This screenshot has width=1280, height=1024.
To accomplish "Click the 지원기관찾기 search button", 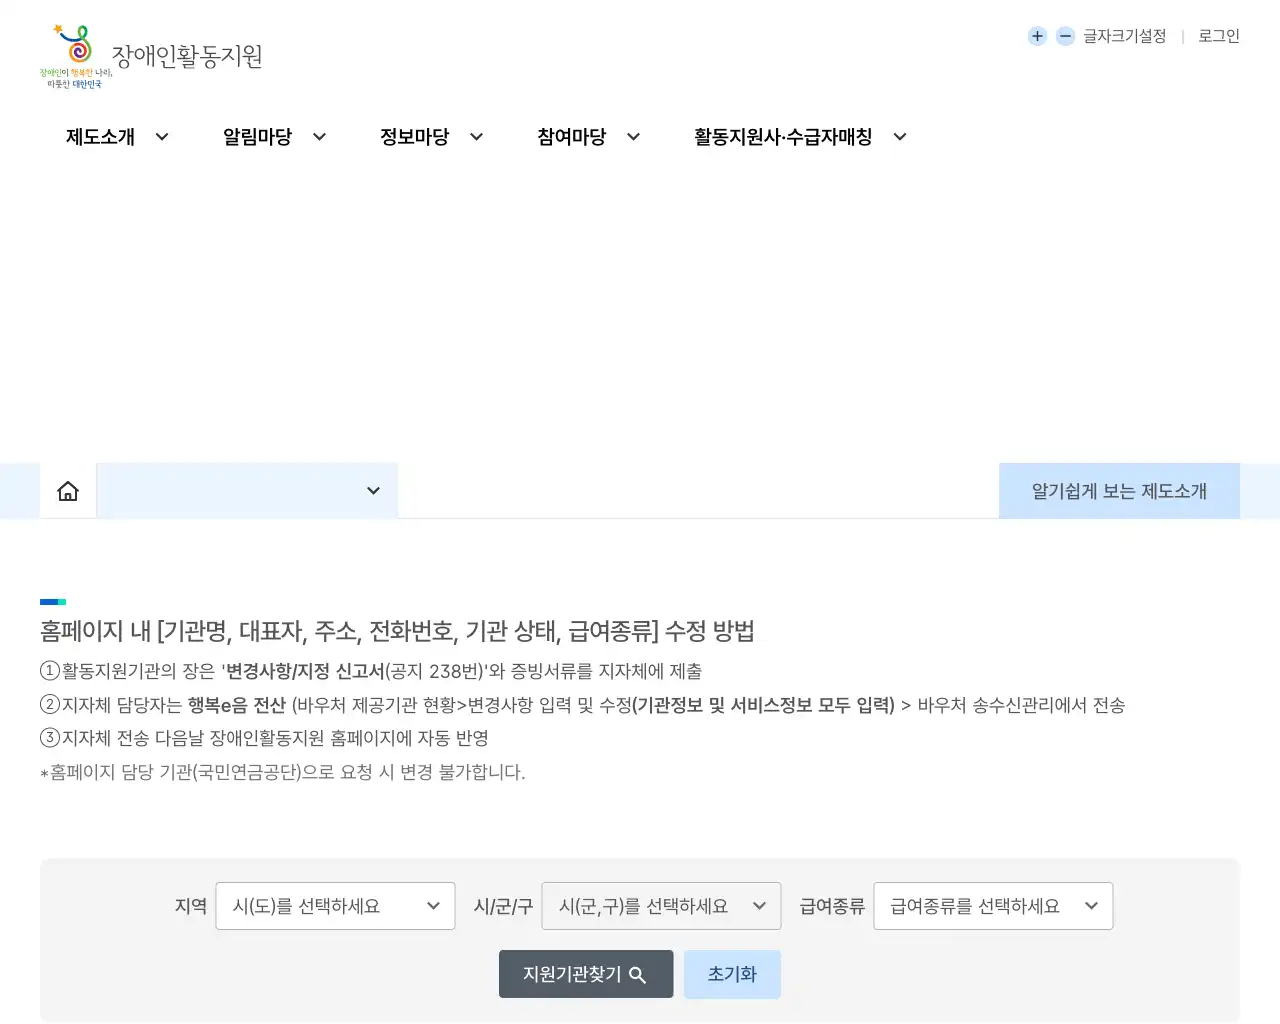I will pos(586,974).
